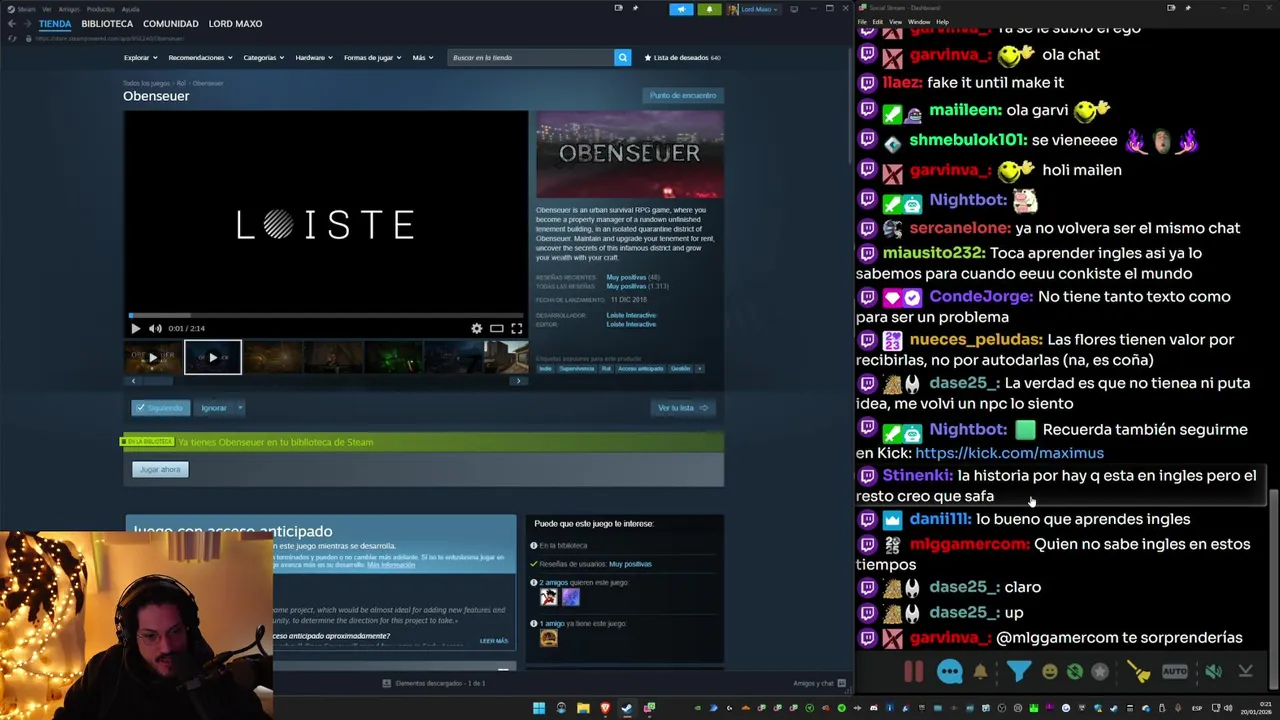Toggle the Siguiendo follow checkbox

pyautogui.click(x=160, y=408)
